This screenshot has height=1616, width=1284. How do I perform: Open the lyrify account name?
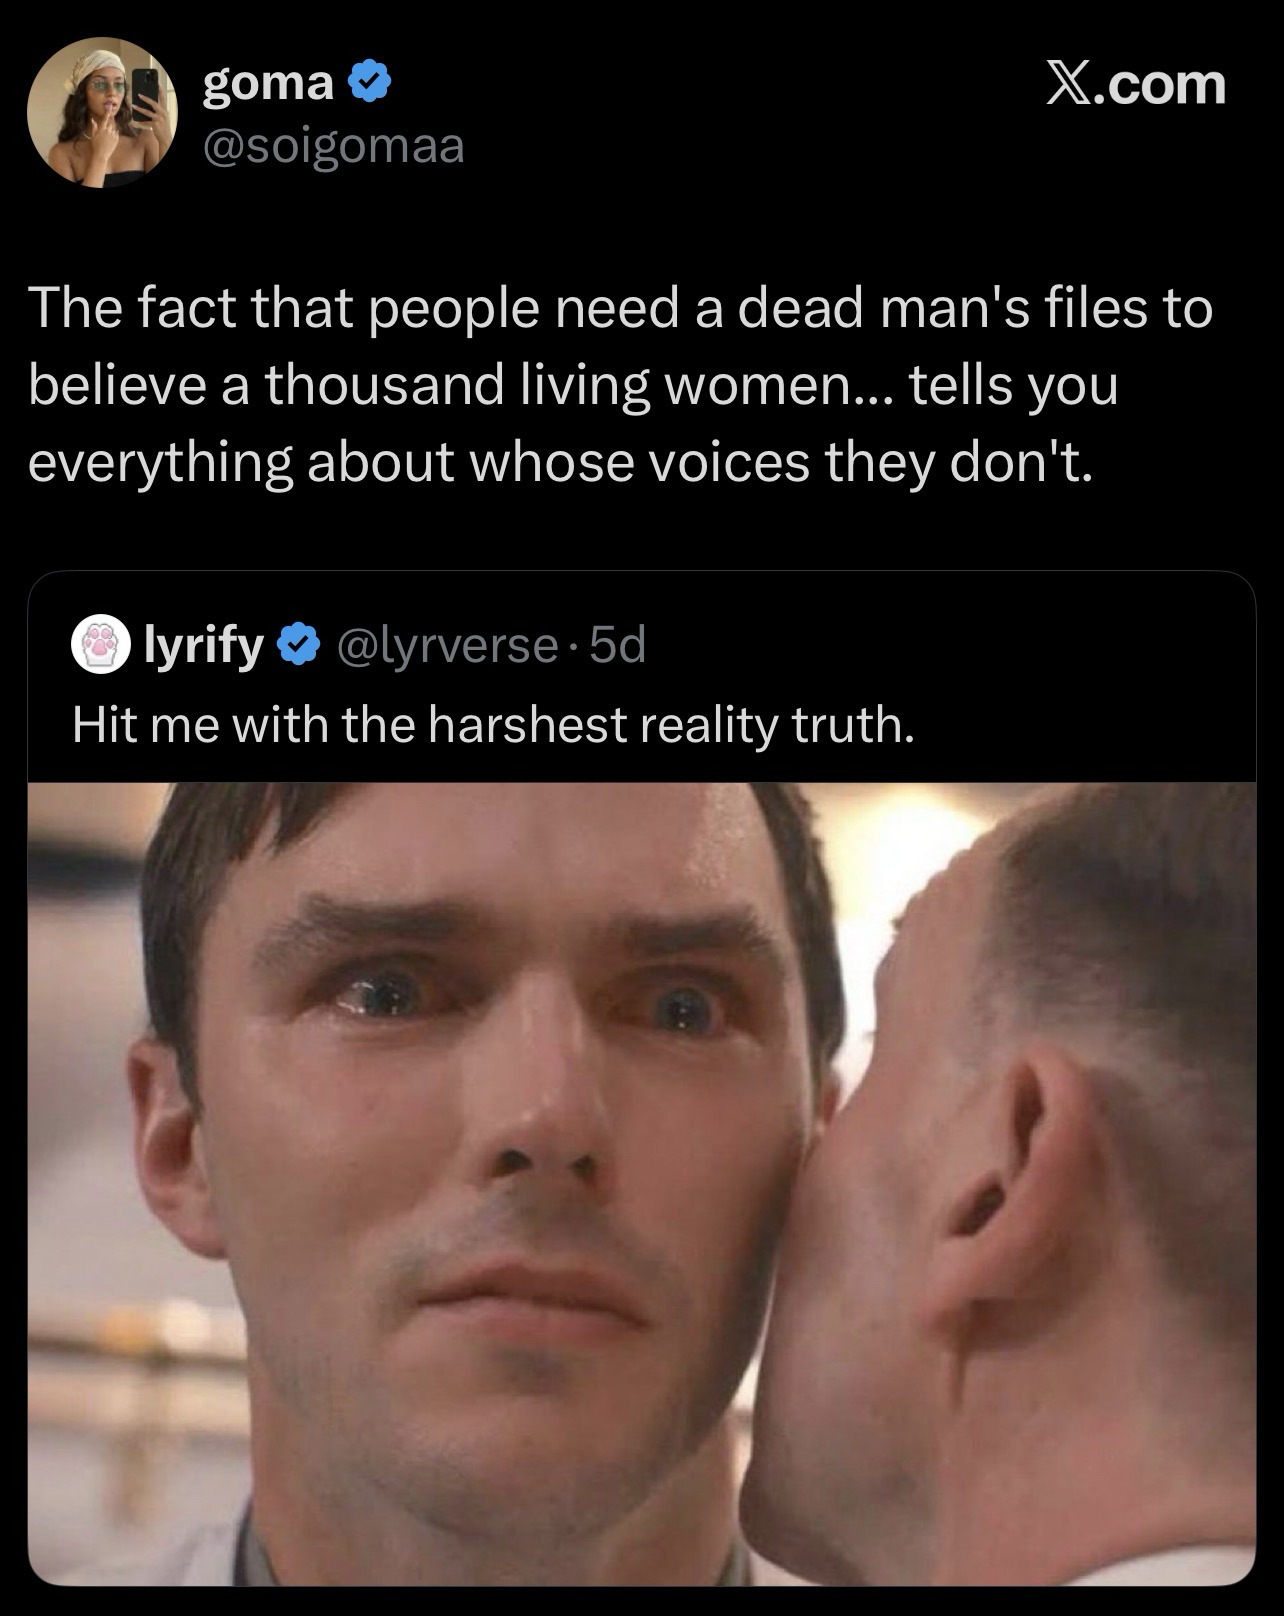pos(203,647)
